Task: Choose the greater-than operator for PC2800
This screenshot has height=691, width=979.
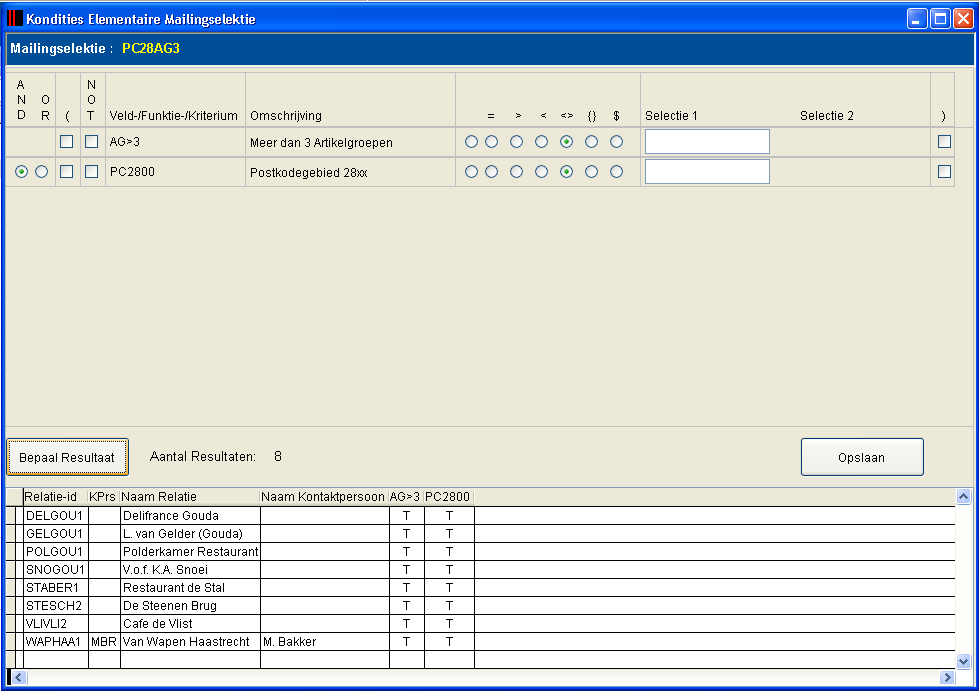Action: pyautogui.click(x=516, y=172)
